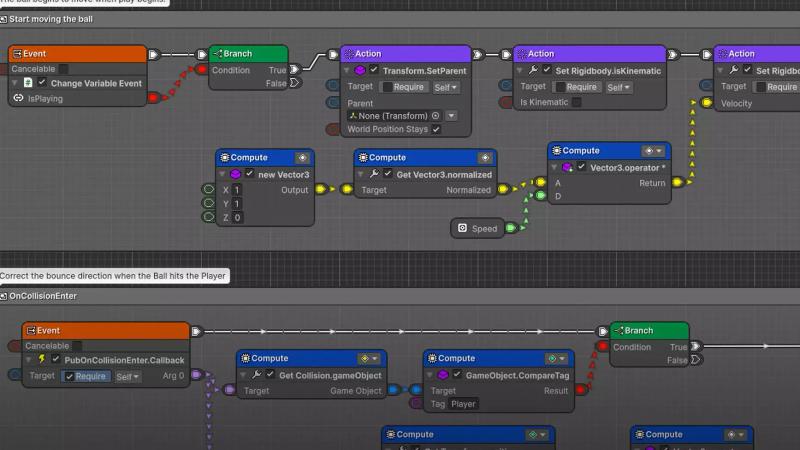Click the purple cube icon beside new Vector3

[x=235, y=174]
